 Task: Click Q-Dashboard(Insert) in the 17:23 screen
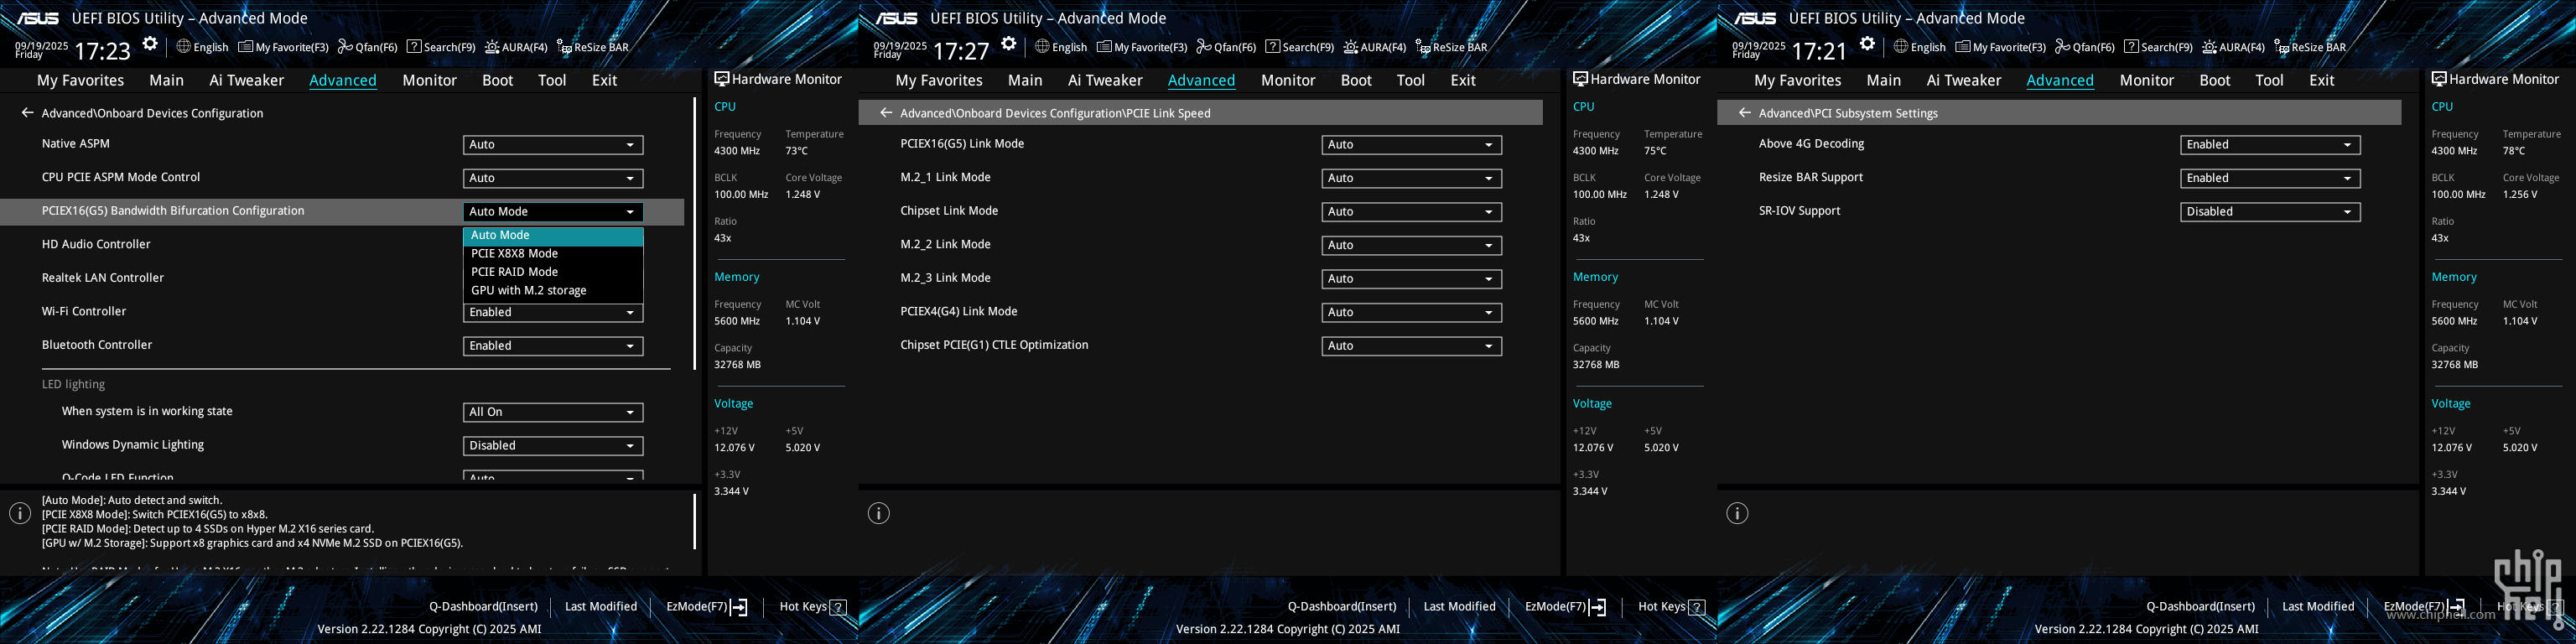point(483,607)
